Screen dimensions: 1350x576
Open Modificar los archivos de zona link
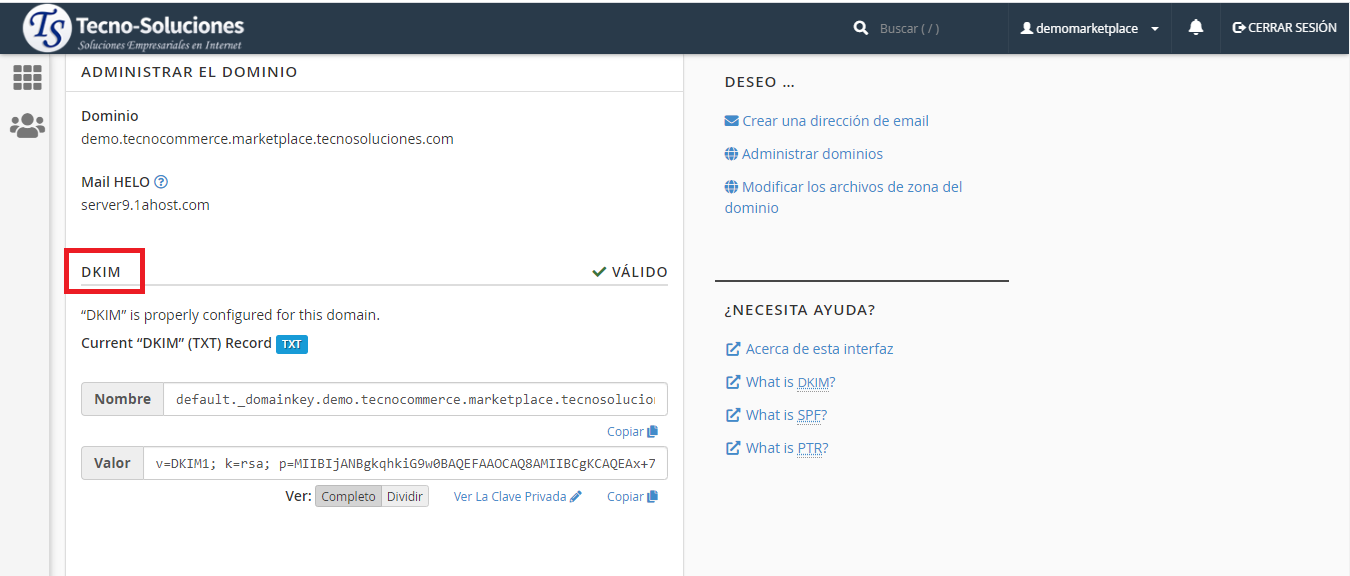(x=851, y=187)
